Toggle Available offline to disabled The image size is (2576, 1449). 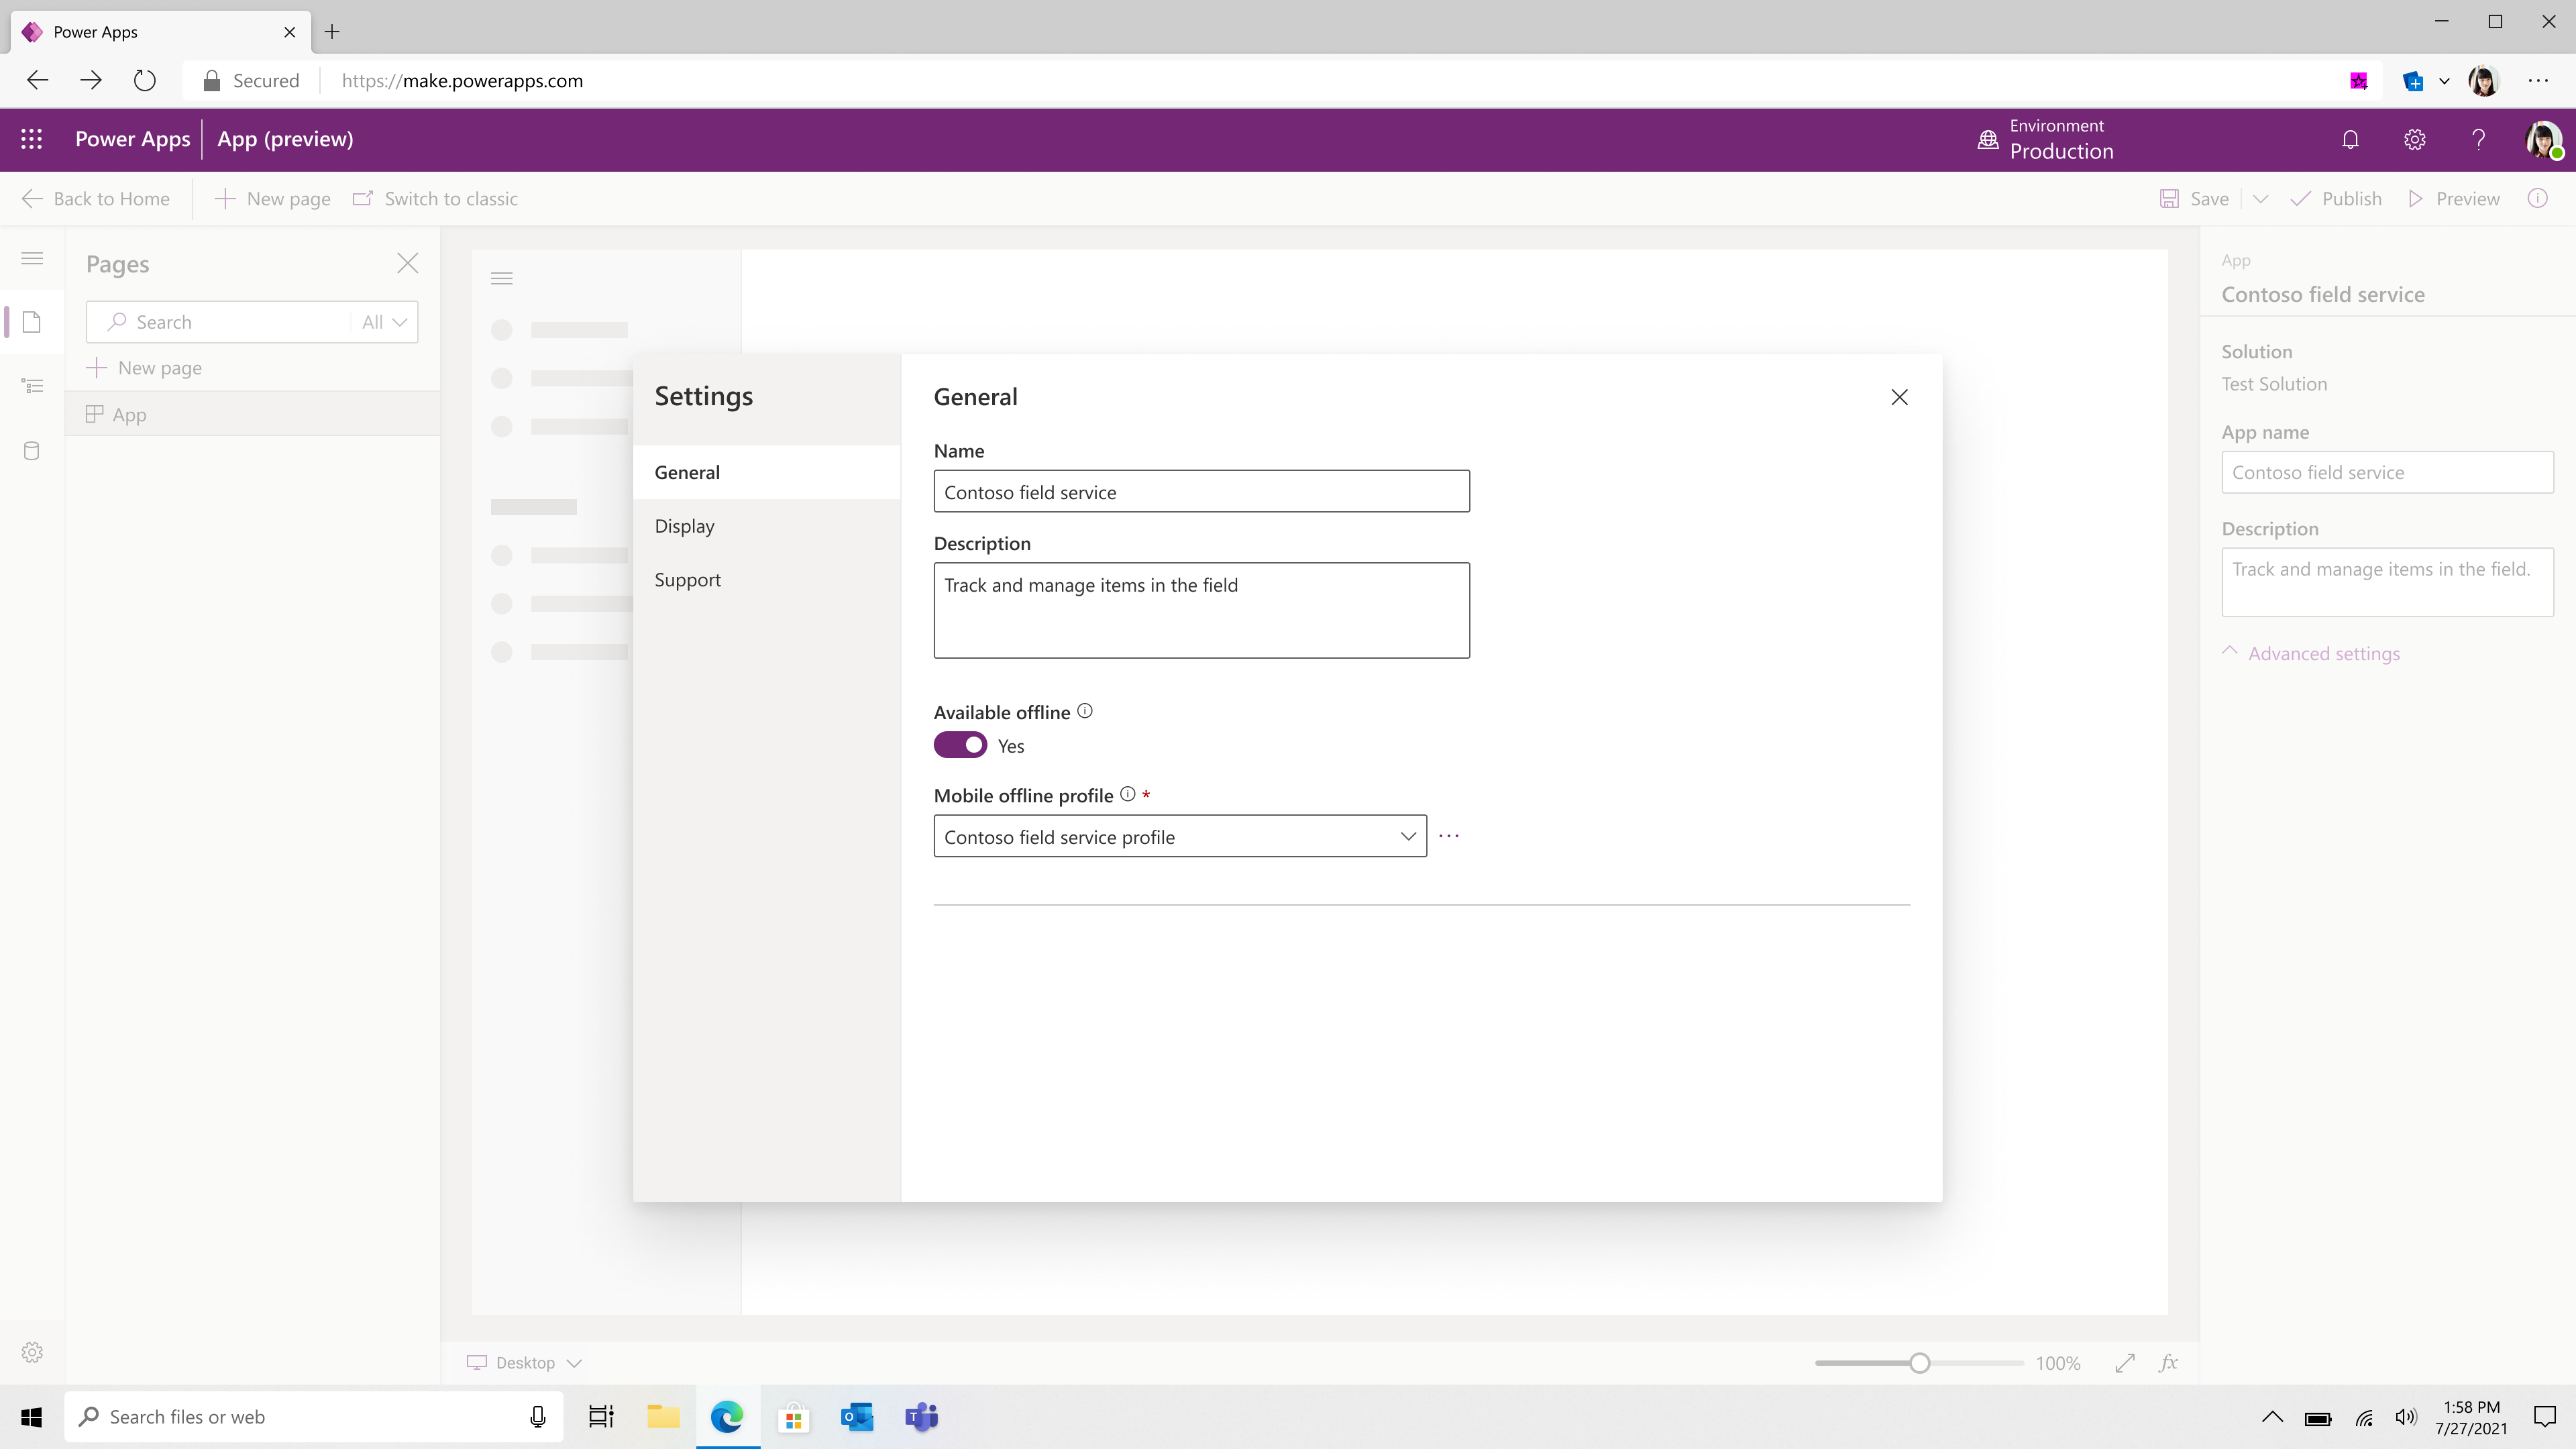(961, 745)
